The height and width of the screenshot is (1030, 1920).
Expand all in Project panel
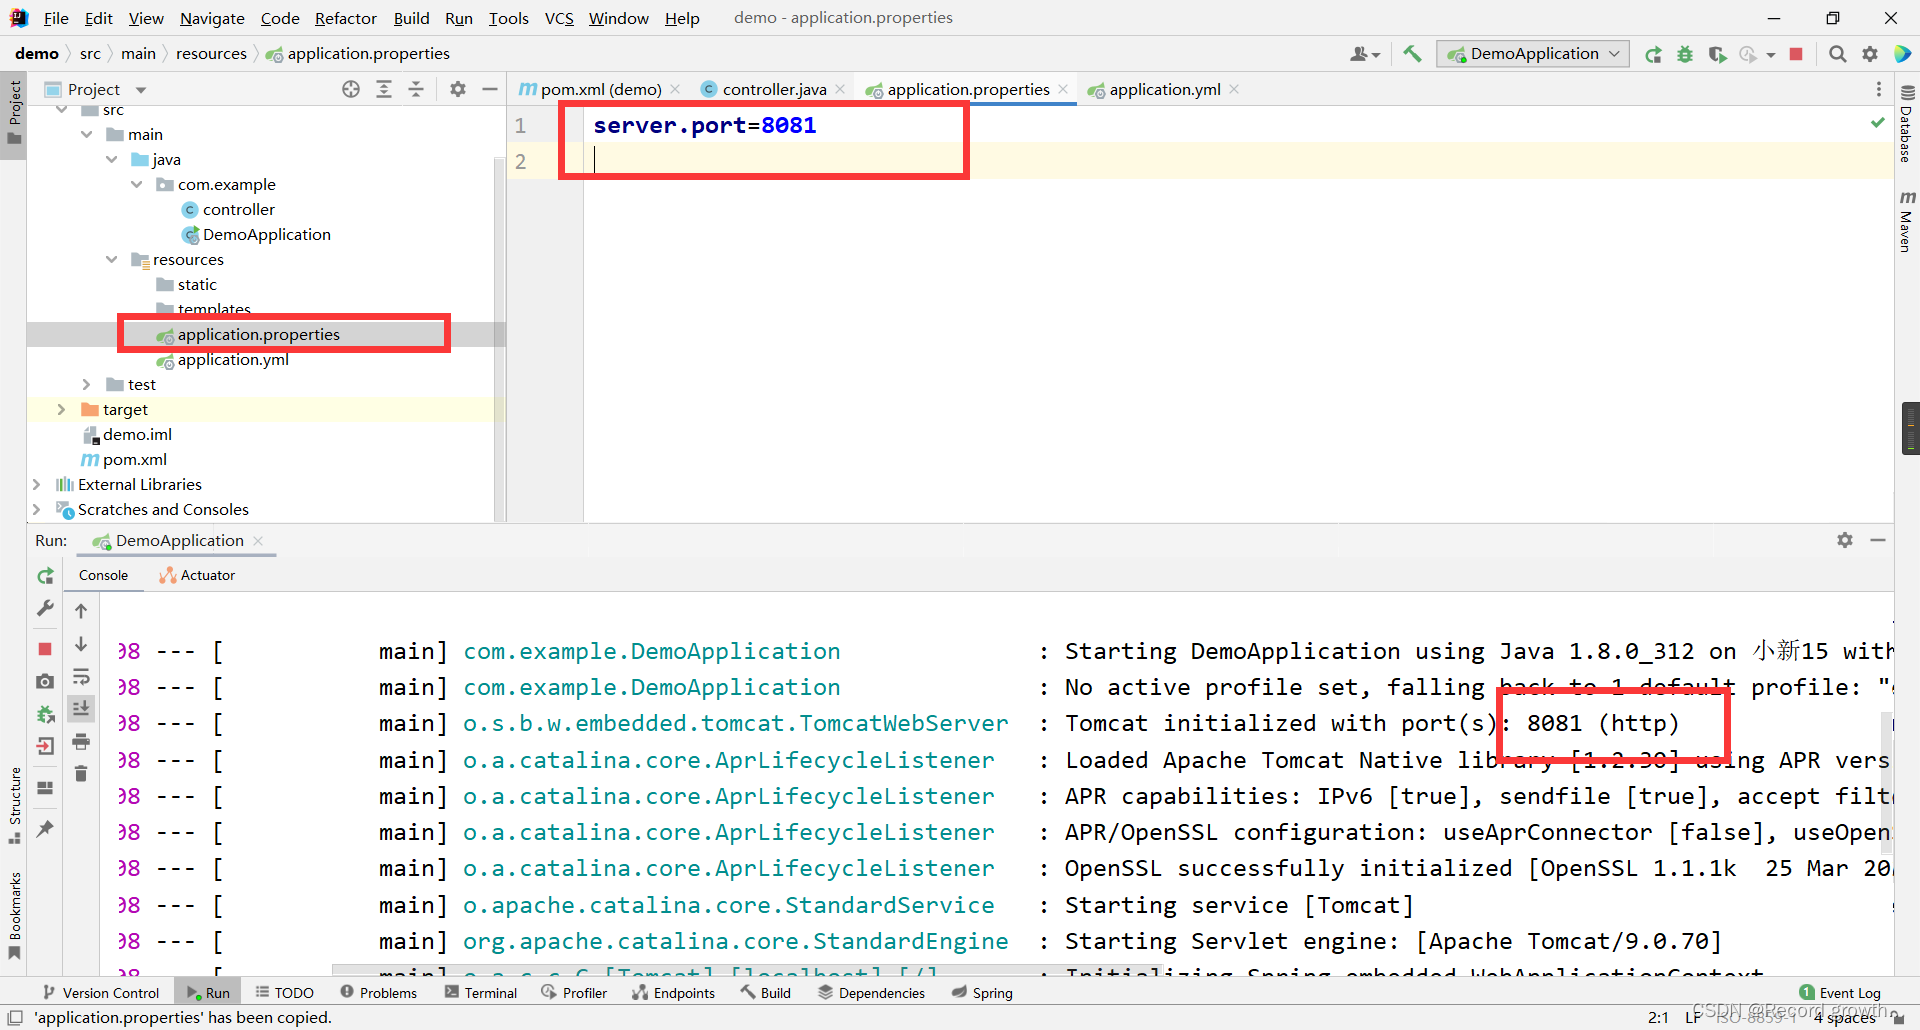[x=384, y=89]
